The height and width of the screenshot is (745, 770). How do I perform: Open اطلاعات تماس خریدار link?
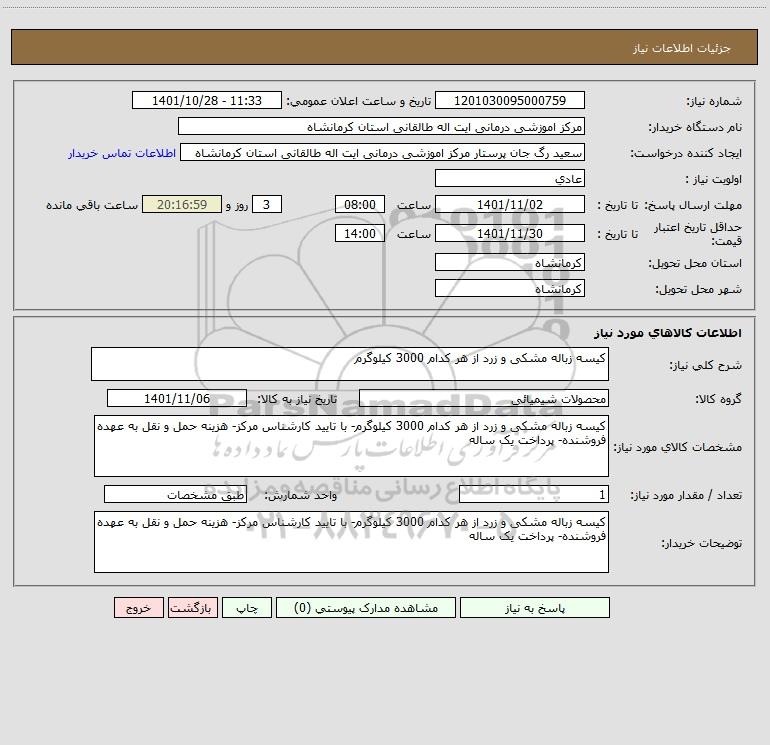point(122,153)
